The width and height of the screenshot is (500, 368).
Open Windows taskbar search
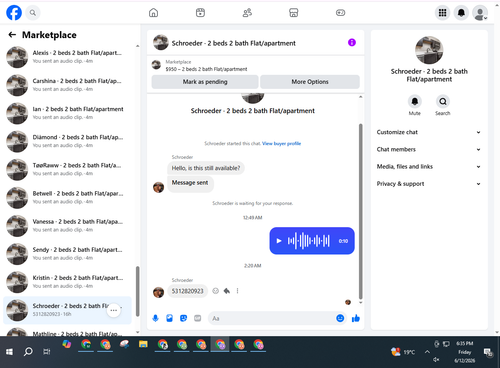pos(28,352)
